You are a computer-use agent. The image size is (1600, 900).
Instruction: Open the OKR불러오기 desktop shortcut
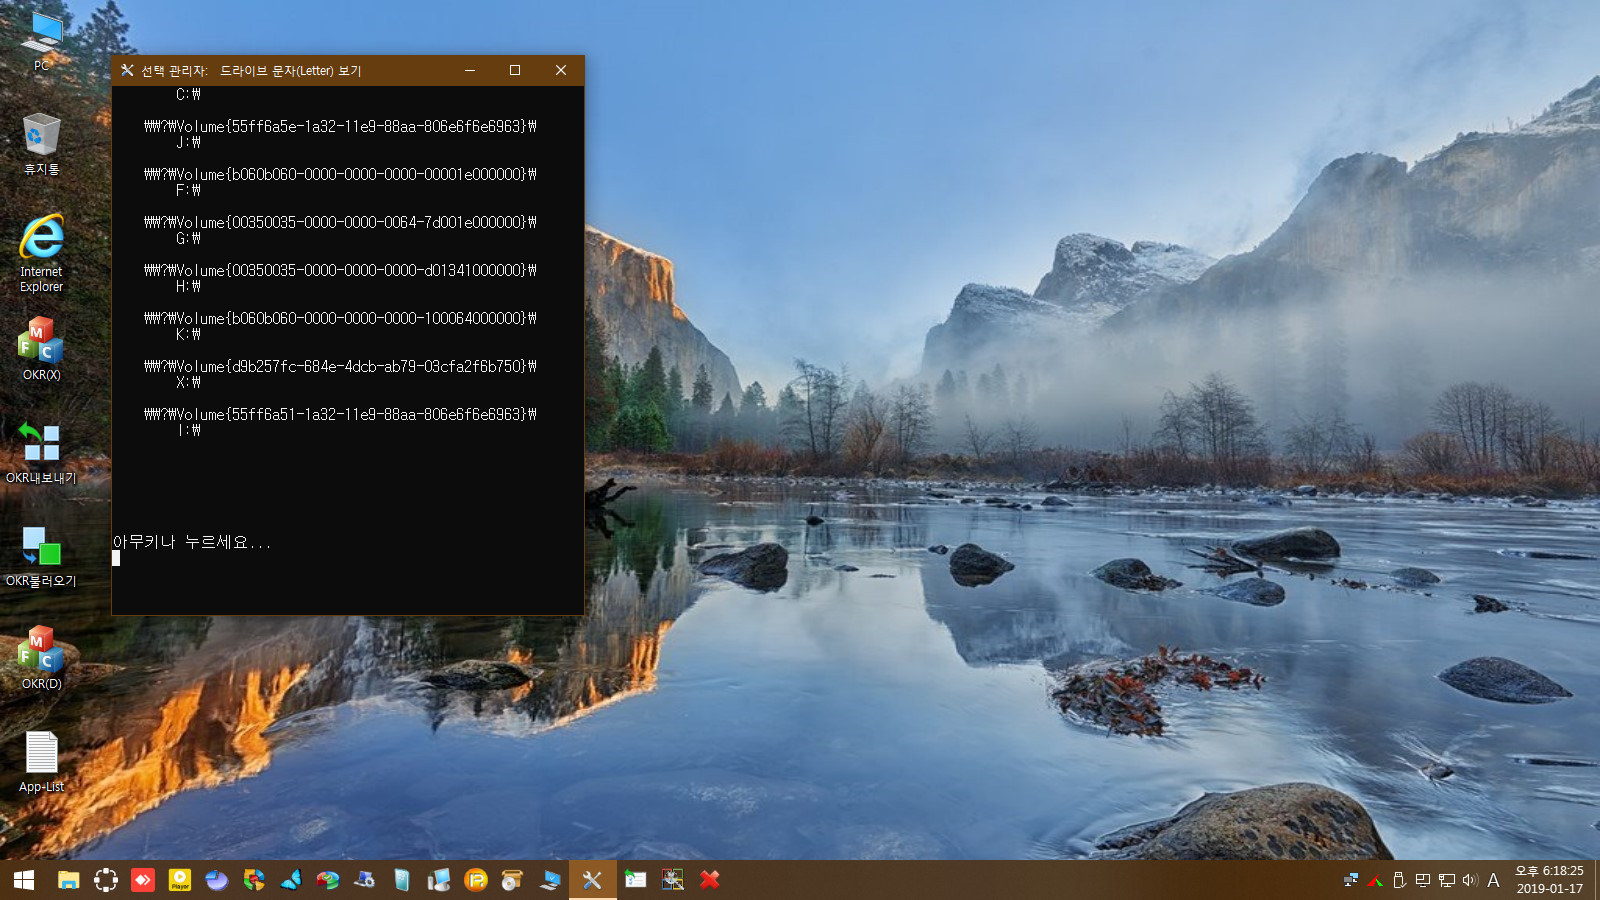[41, 556]
